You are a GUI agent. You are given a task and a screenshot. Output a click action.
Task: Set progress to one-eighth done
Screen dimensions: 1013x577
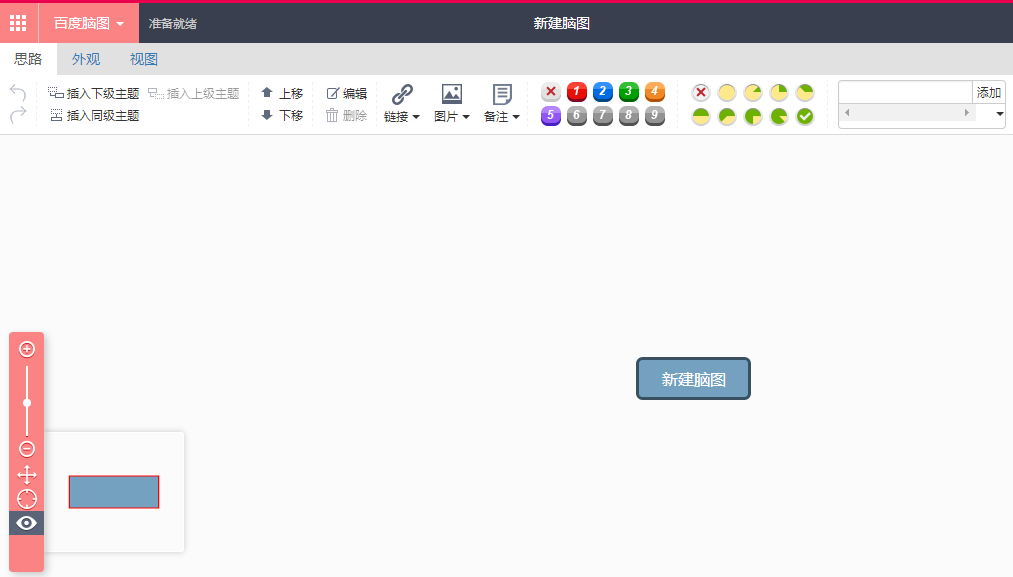(x=753, y=92)
